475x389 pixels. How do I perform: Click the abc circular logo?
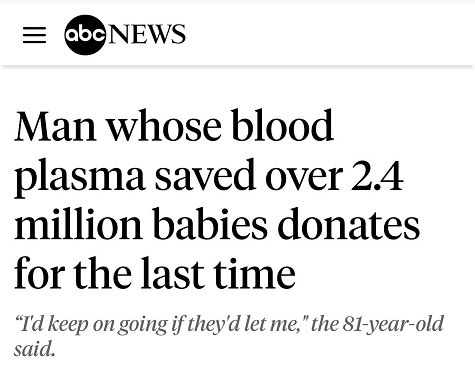[x=85, y=35]
